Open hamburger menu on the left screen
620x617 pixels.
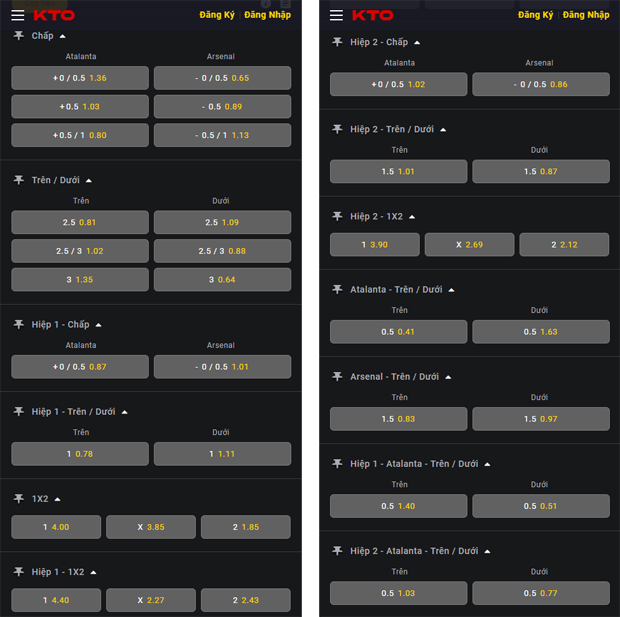(x=17, y=15)
